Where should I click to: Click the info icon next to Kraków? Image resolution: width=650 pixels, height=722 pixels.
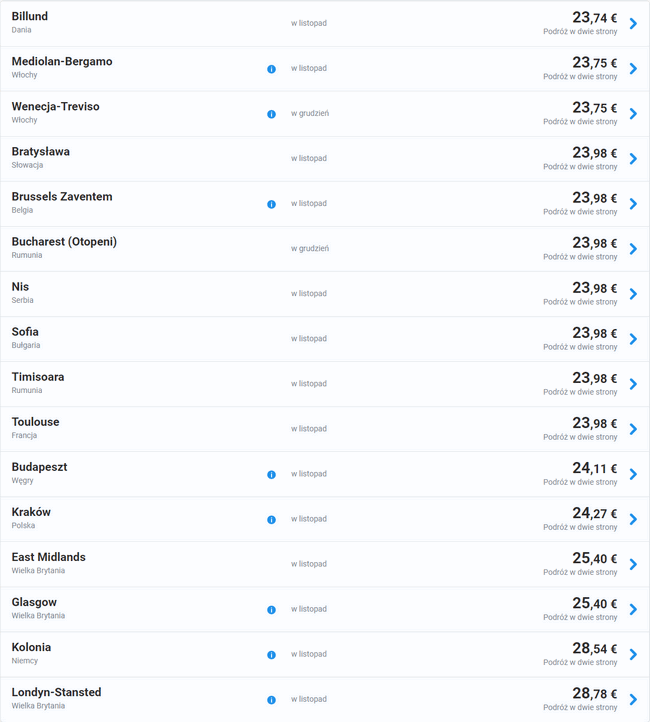(x=271, y=519)
